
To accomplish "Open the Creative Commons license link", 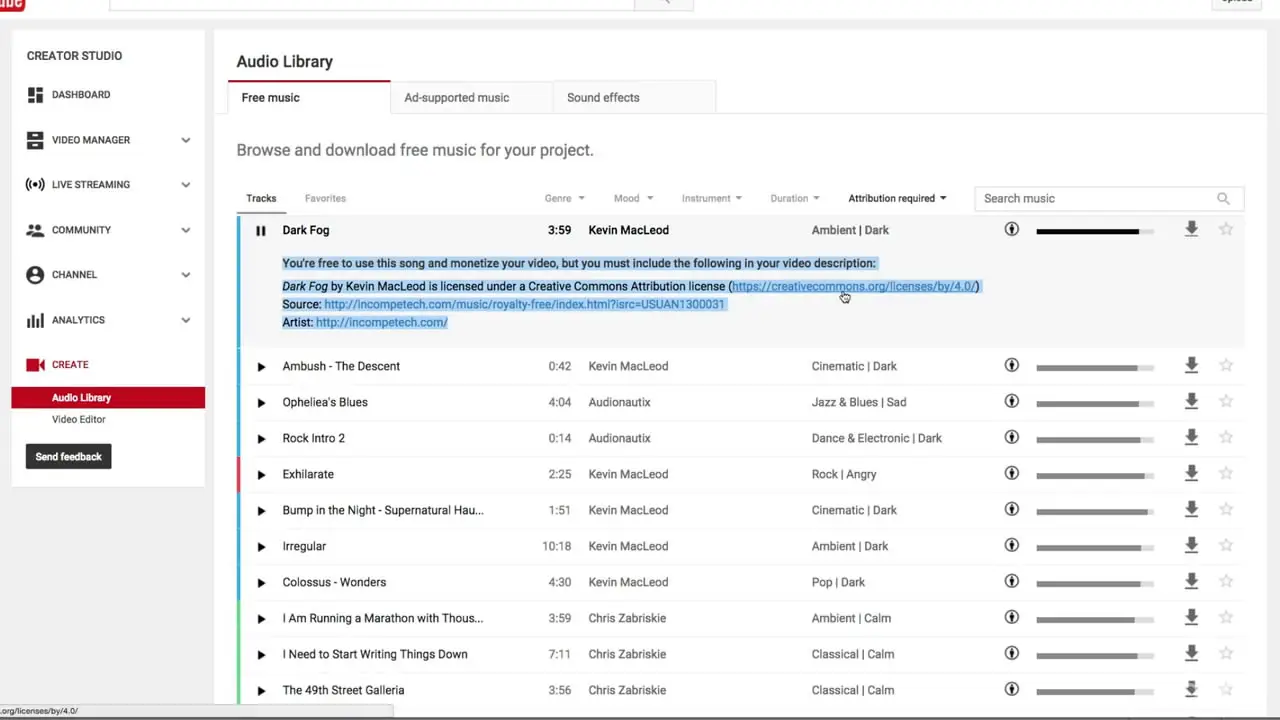I will tap(853, 287).
